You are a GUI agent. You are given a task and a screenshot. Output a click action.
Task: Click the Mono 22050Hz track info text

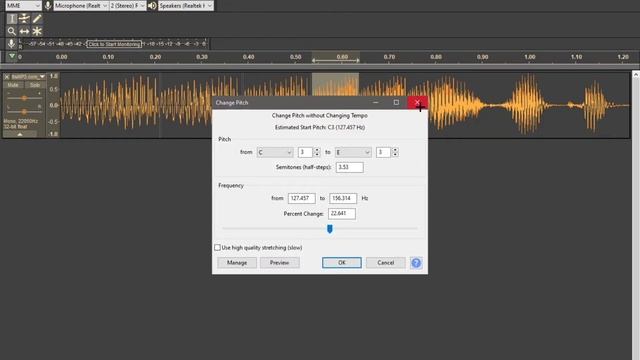tap(20, 124)
